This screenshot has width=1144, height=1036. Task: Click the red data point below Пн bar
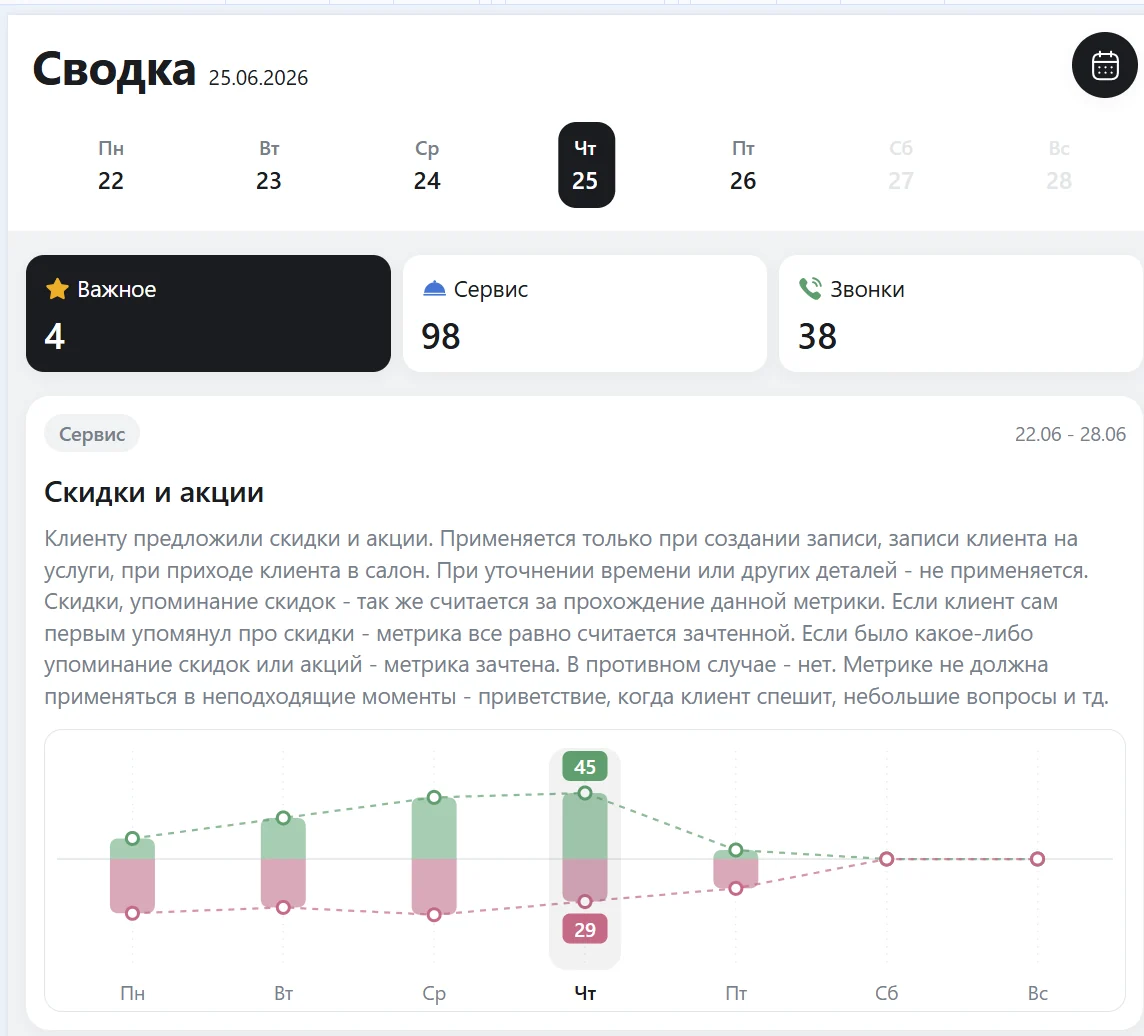coord(132,913)
